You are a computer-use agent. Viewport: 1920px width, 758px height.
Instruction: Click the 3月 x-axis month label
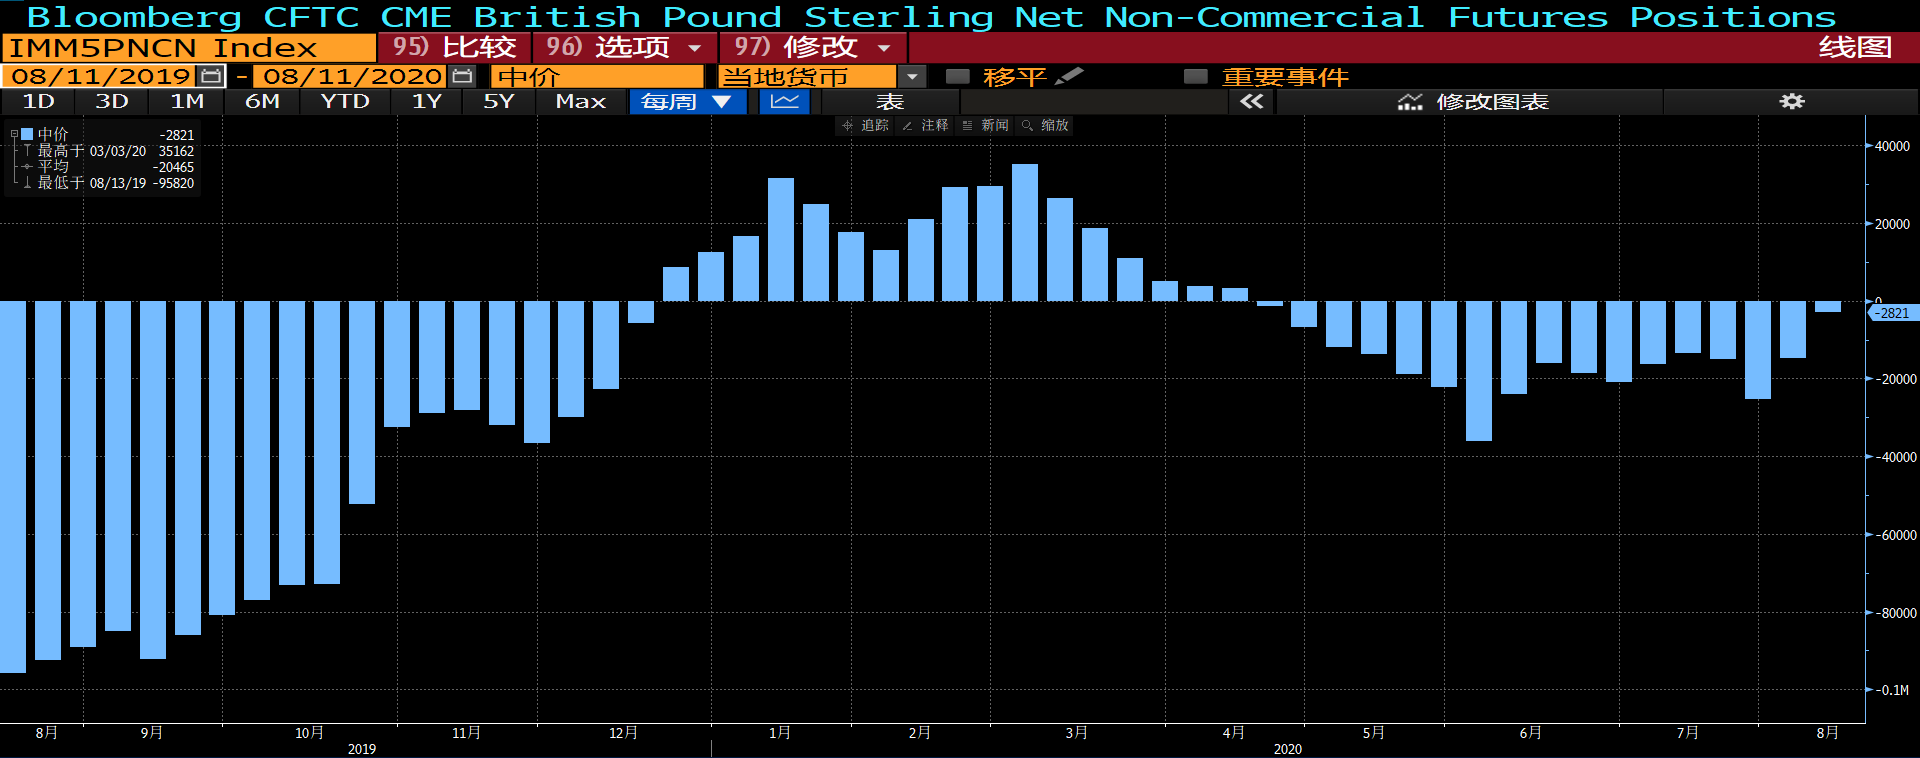(x=1077, y=733)
